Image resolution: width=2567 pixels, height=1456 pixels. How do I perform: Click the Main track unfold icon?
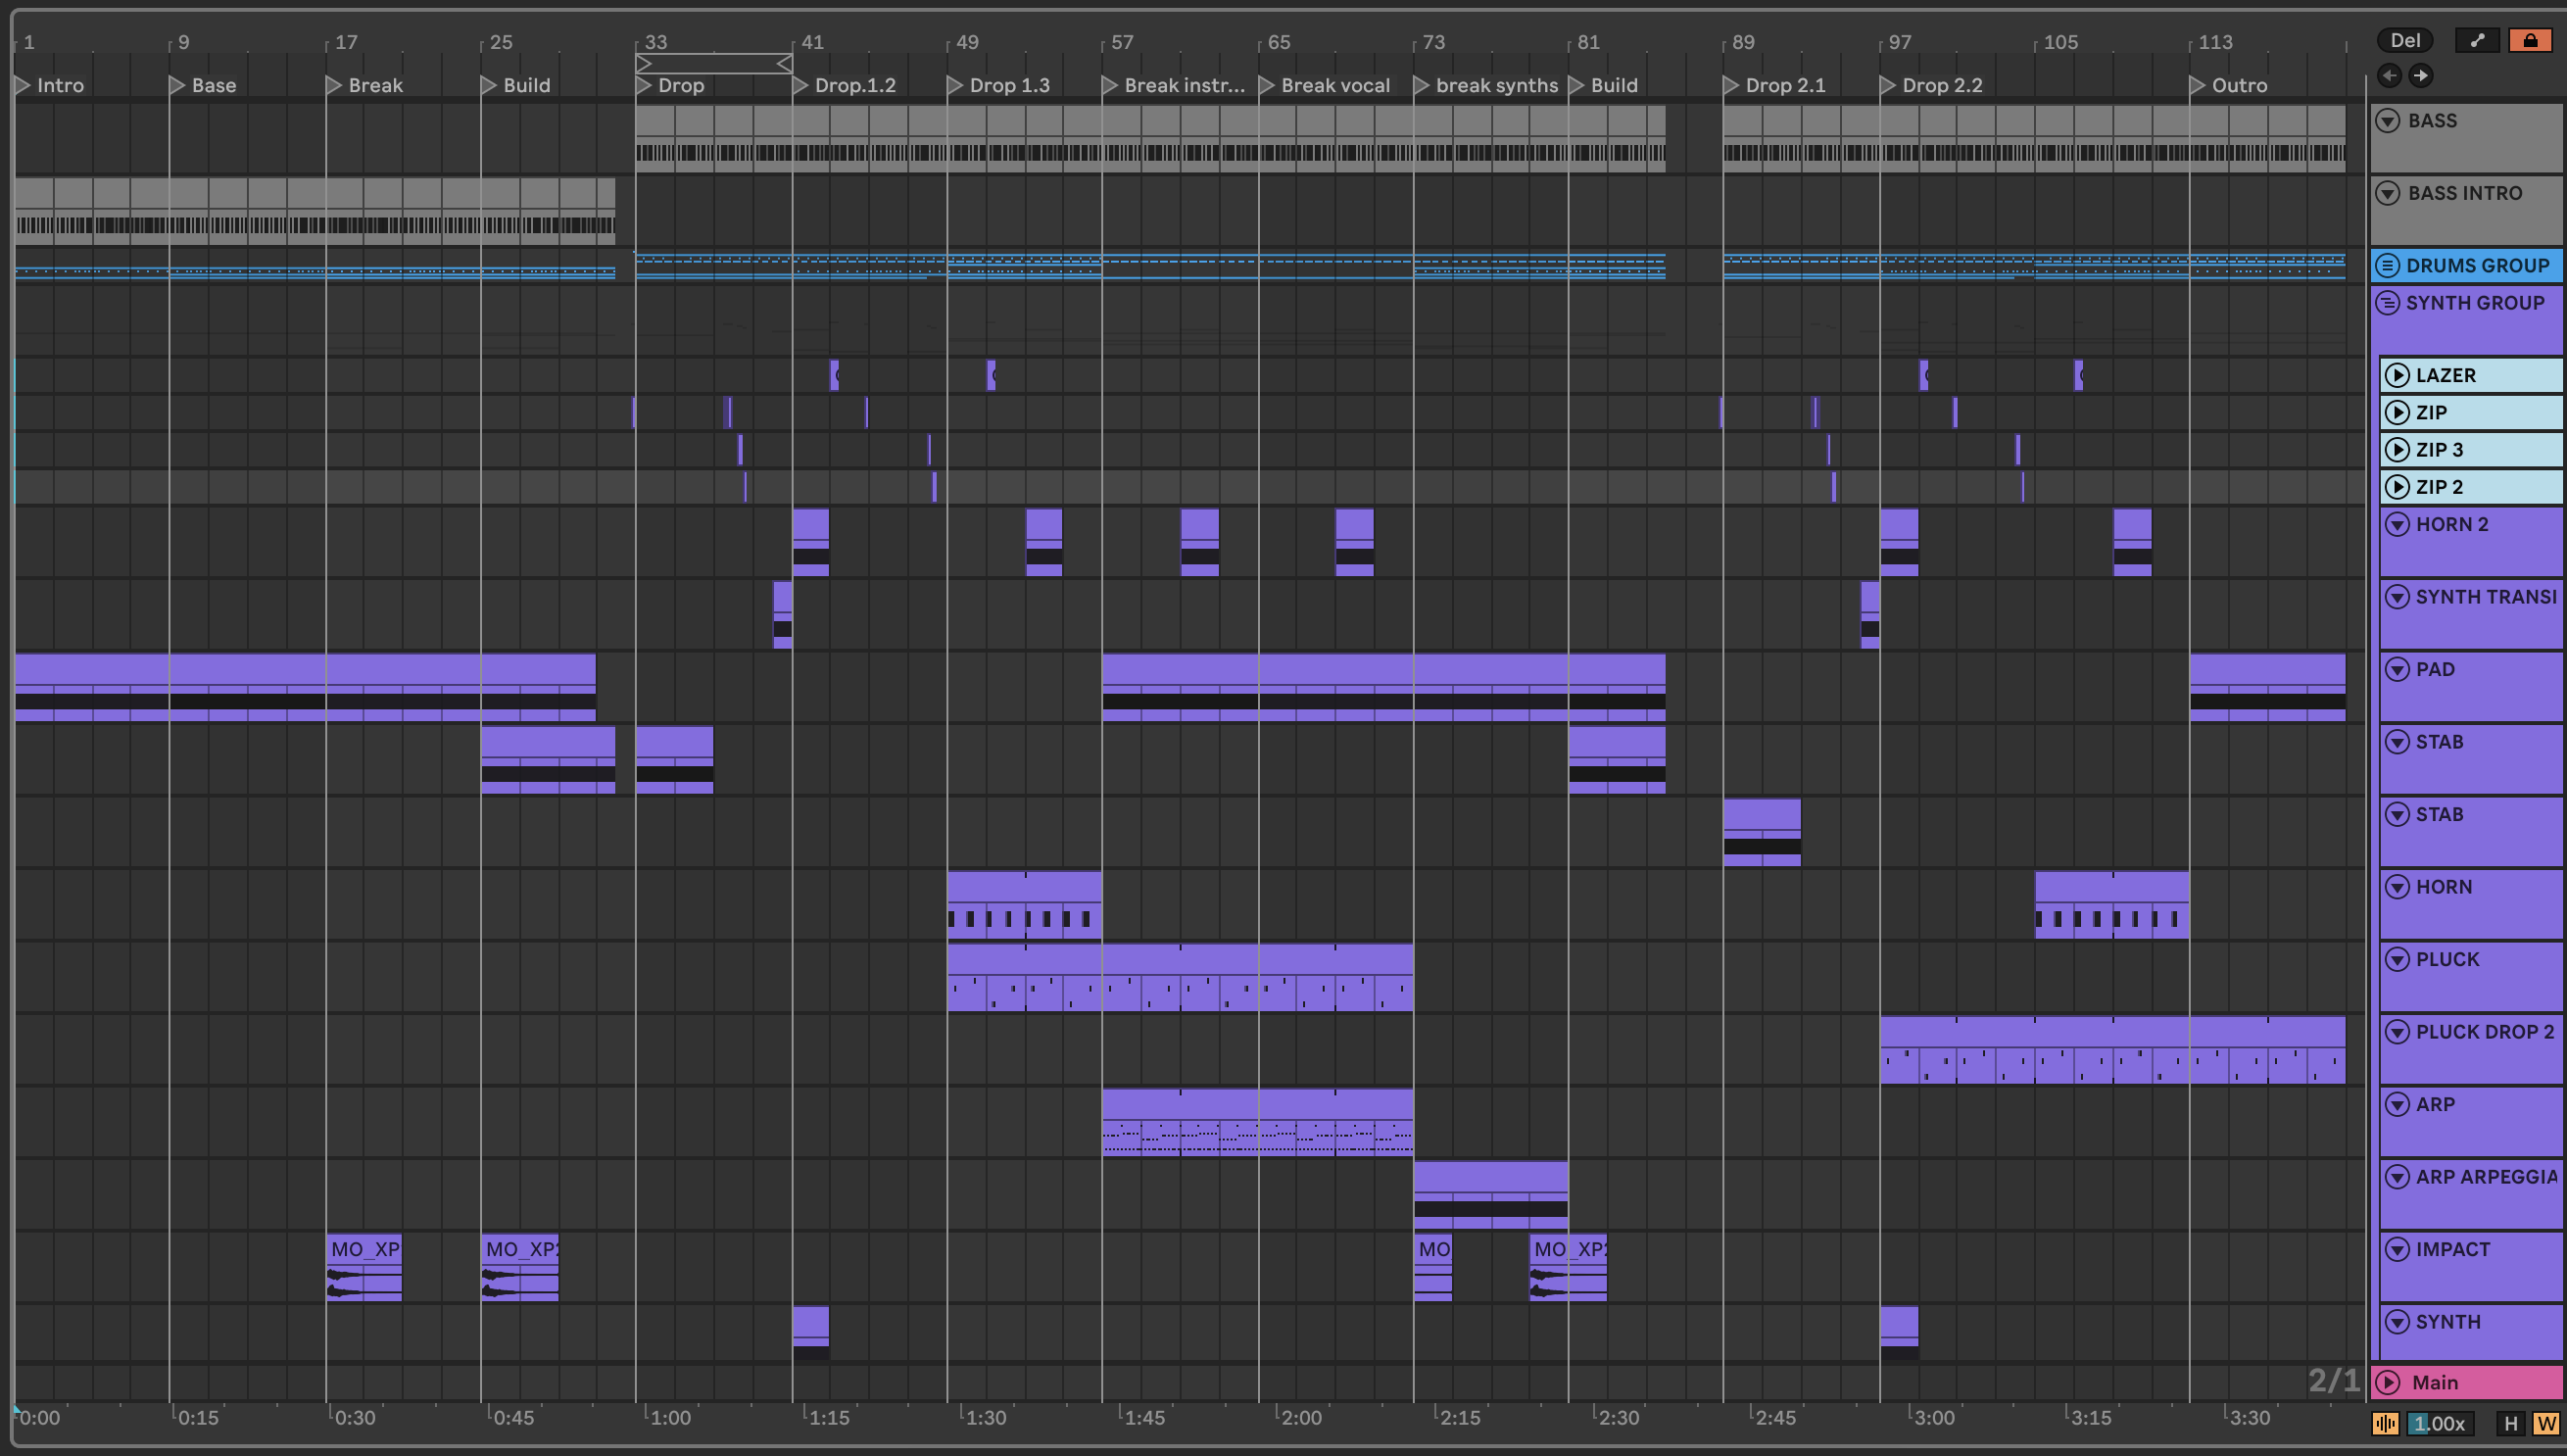click(2388, 1382)
